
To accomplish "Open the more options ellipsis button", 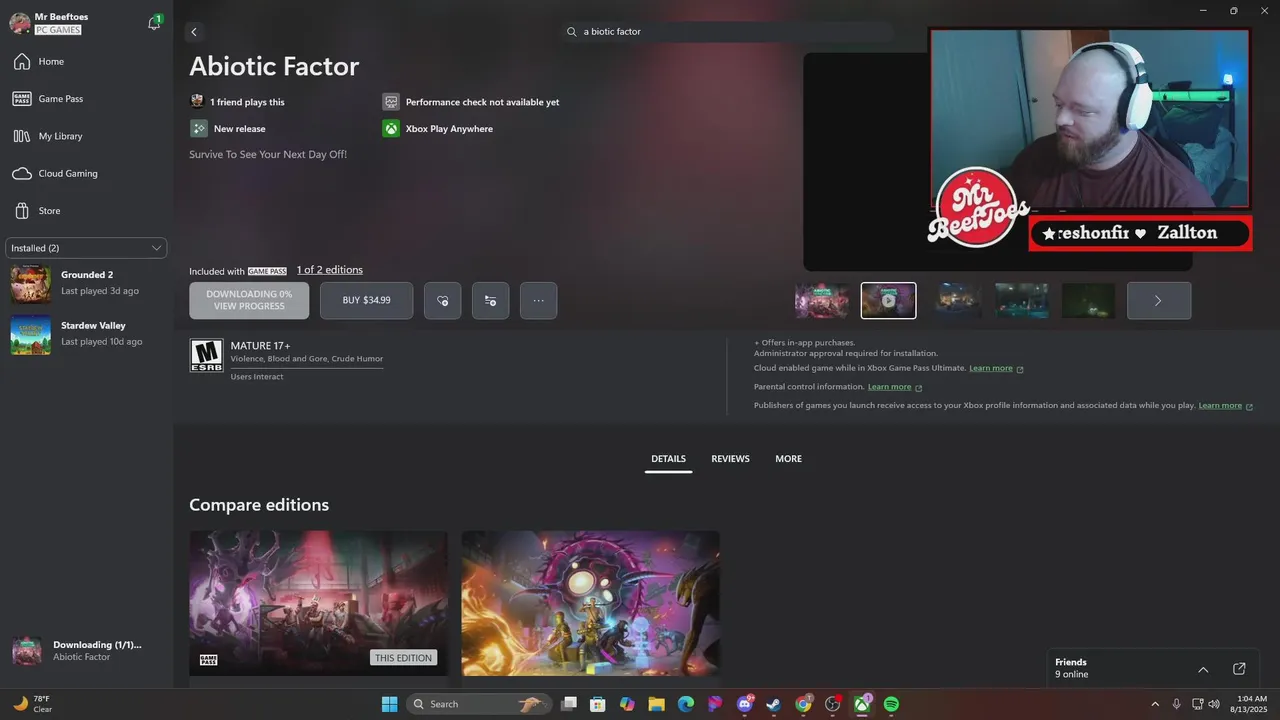I will (538, 300).
